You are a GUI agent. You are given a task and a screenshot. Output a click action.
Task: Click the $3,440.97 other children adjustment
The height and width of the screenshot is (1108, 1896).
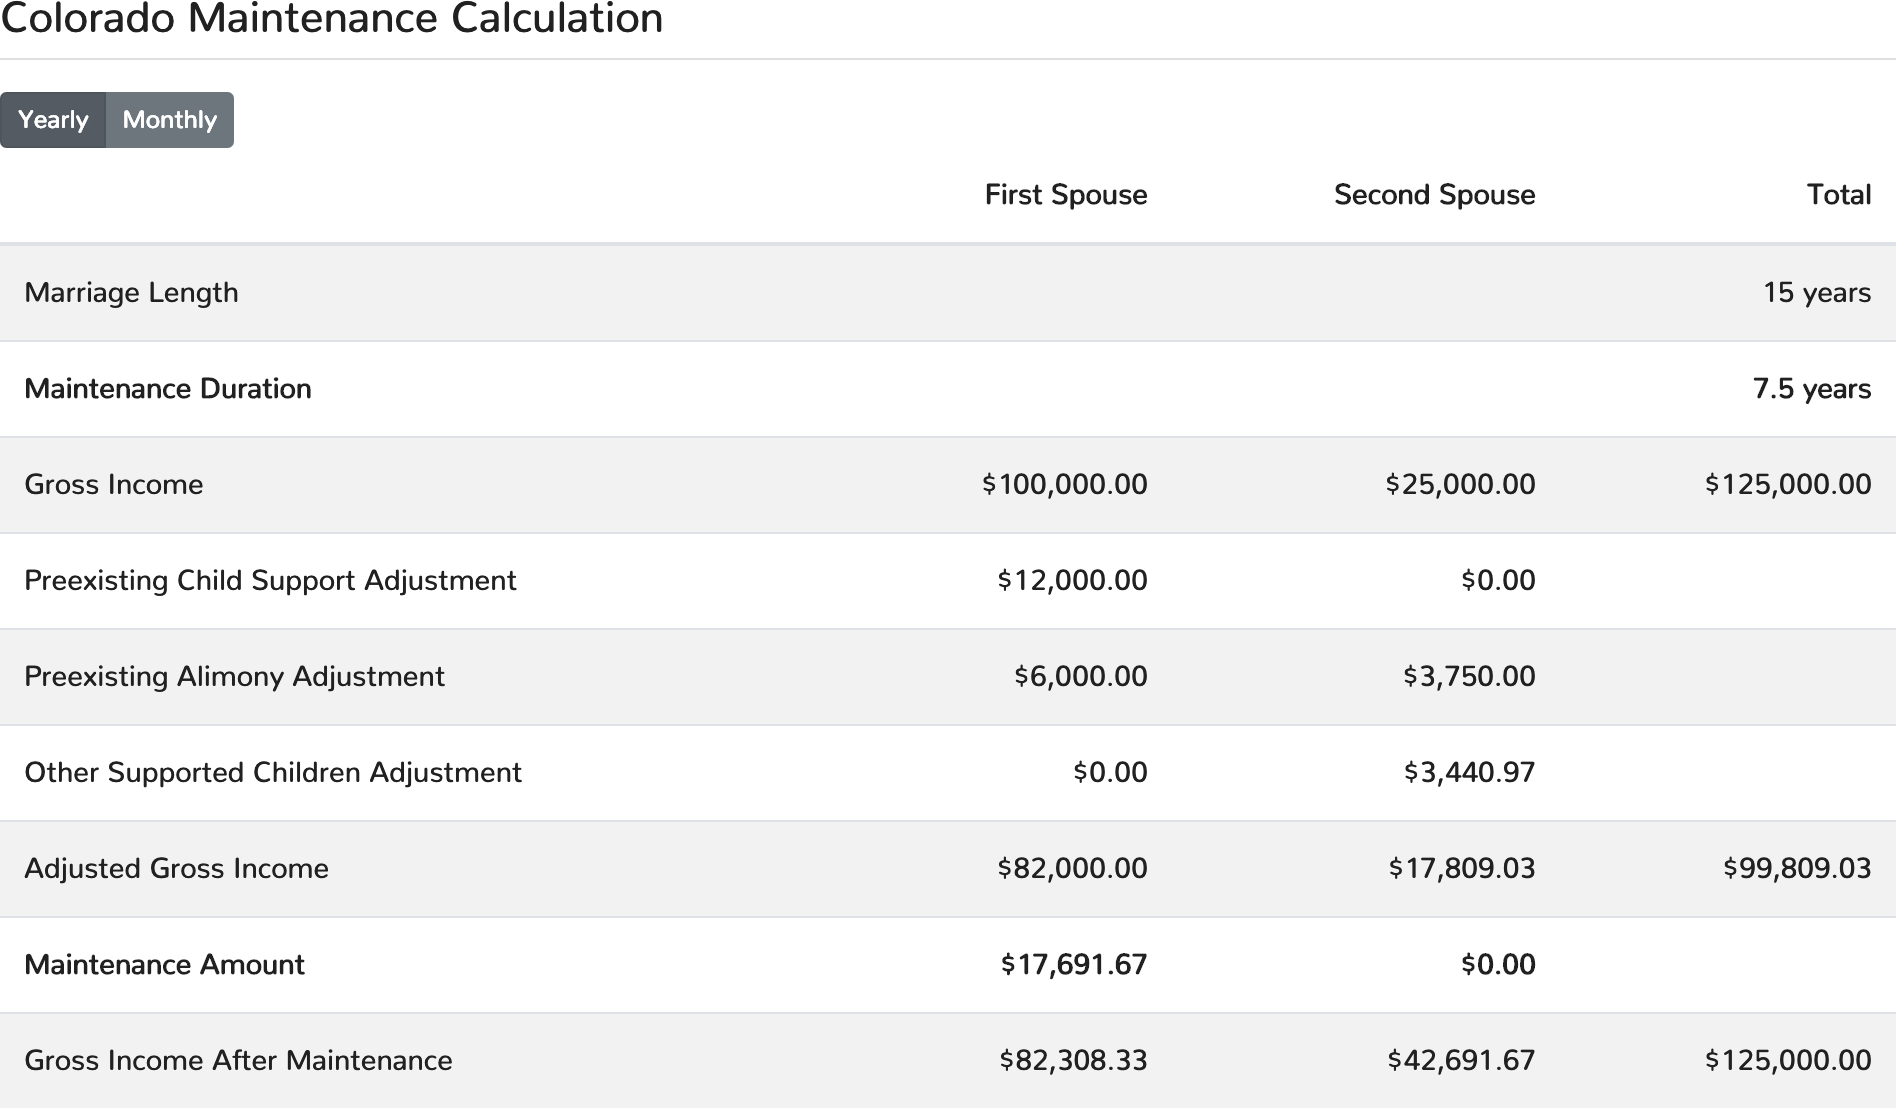click(1468, 773)
